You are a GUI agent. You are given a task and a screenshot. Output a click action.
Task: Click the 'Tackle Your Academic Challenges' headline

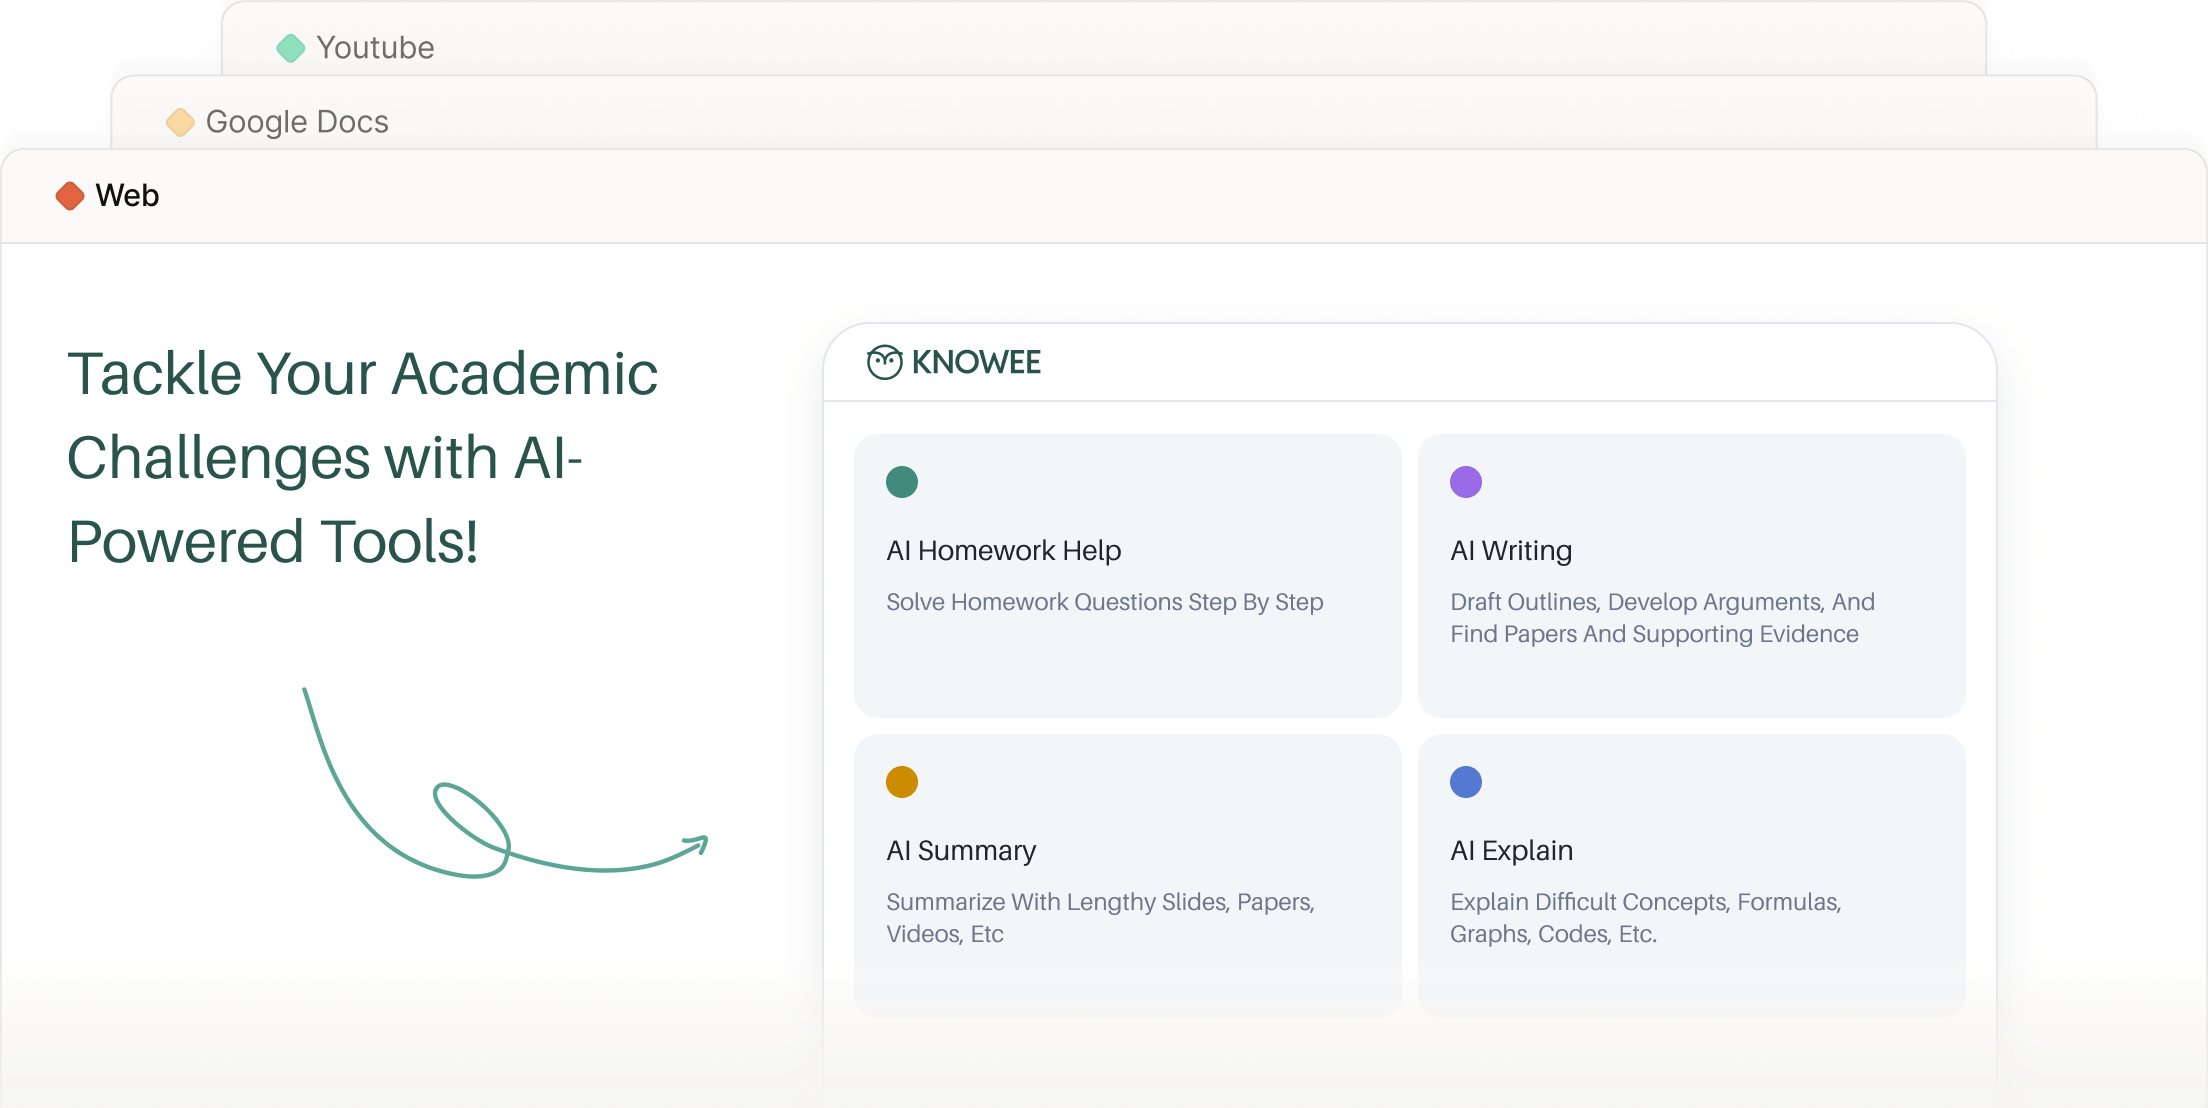362,457
